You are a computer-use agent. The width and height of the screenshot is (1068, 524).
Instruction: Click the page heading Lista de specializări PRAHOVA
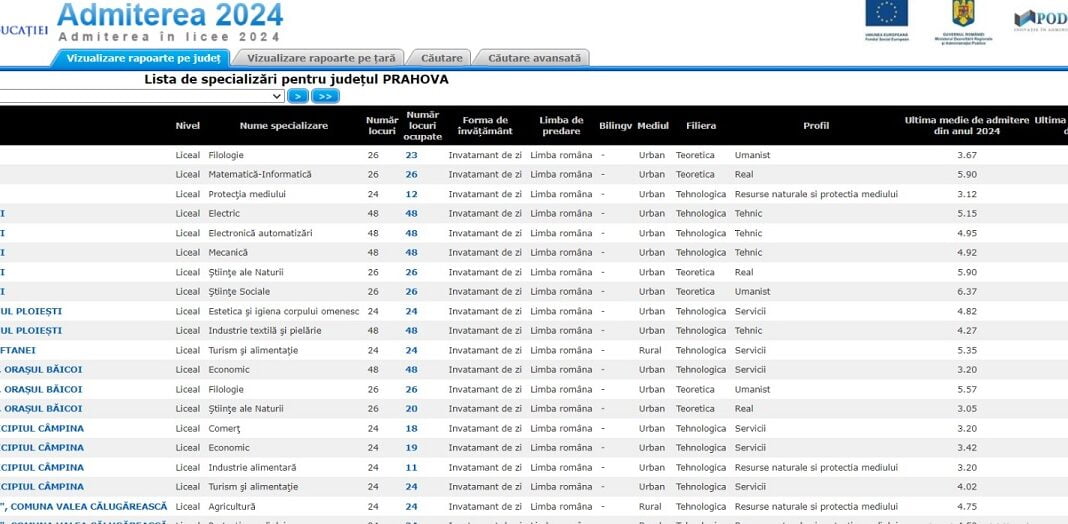[x=296, y=80]
